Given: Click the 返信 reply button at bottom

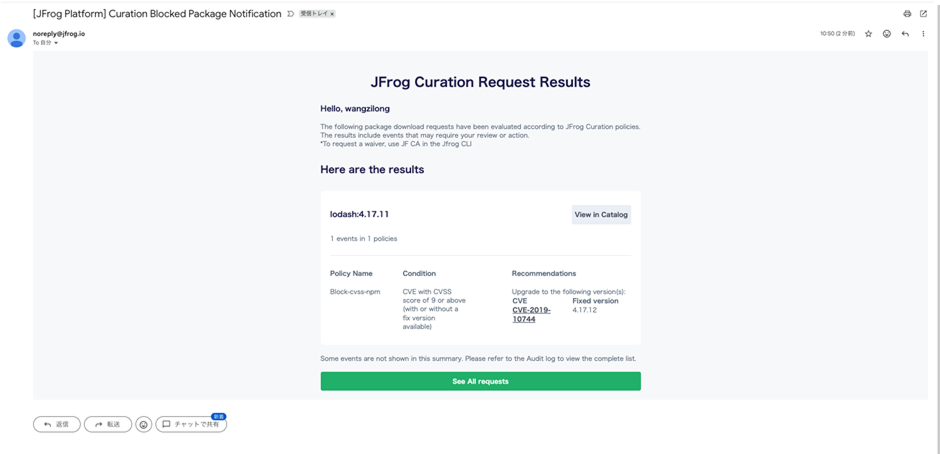Looking at the screenshot, I should click(57, 424).
